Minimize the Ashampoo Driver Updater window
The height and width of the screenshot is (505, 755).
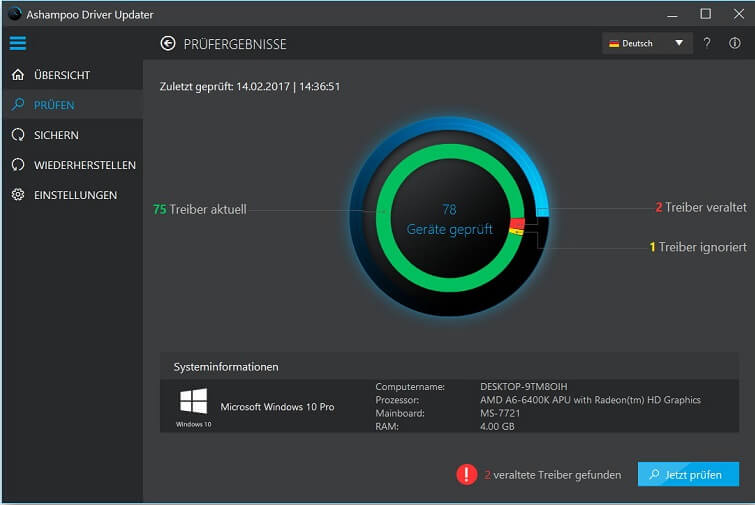coord(673,14)
